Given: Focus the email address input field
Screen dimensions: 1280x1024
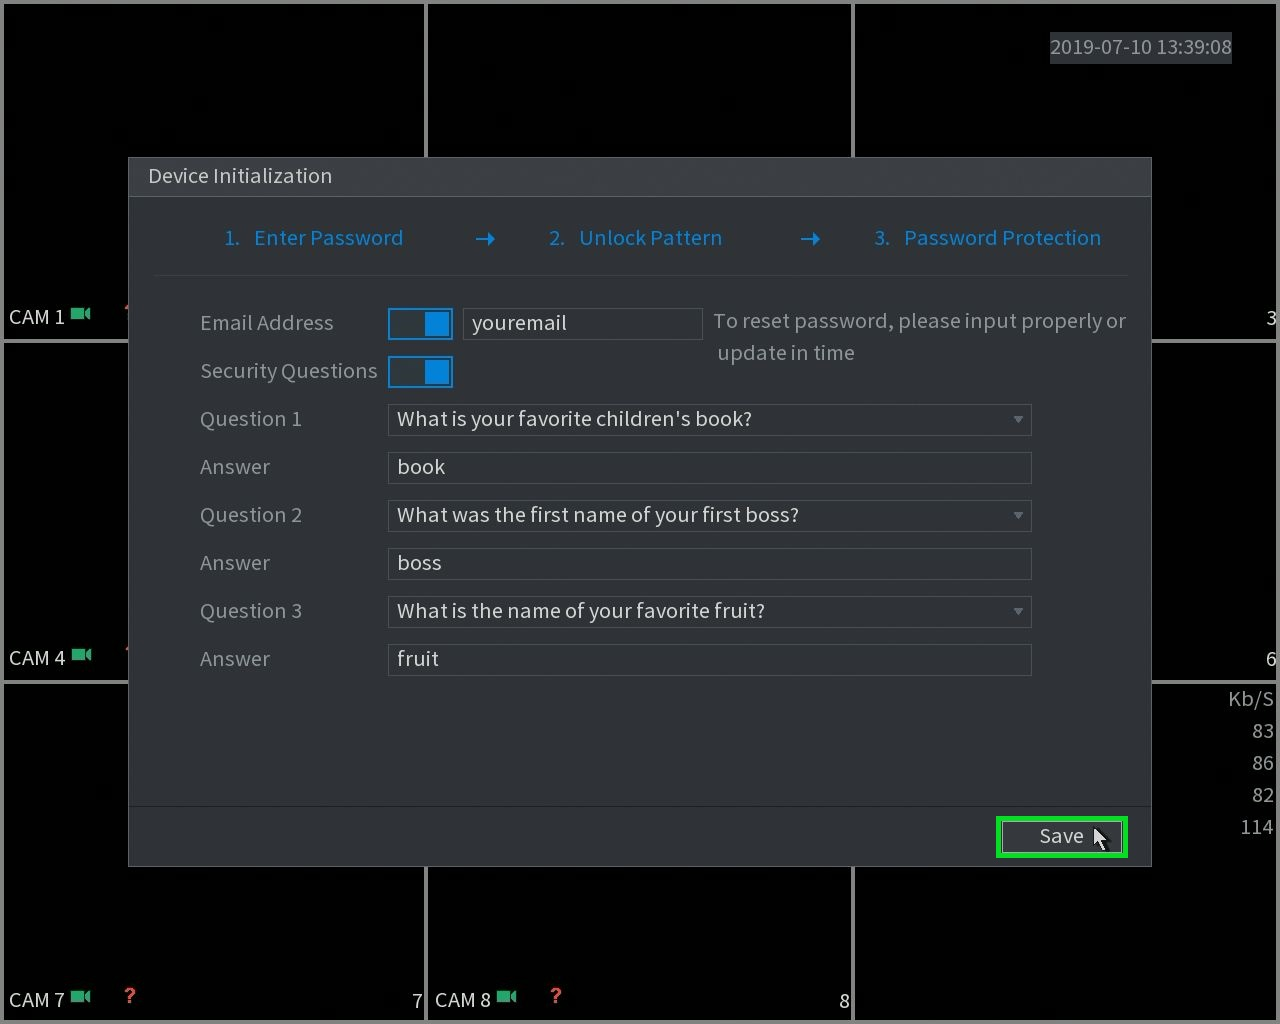Looking at the screenshot, I should 582,323.
